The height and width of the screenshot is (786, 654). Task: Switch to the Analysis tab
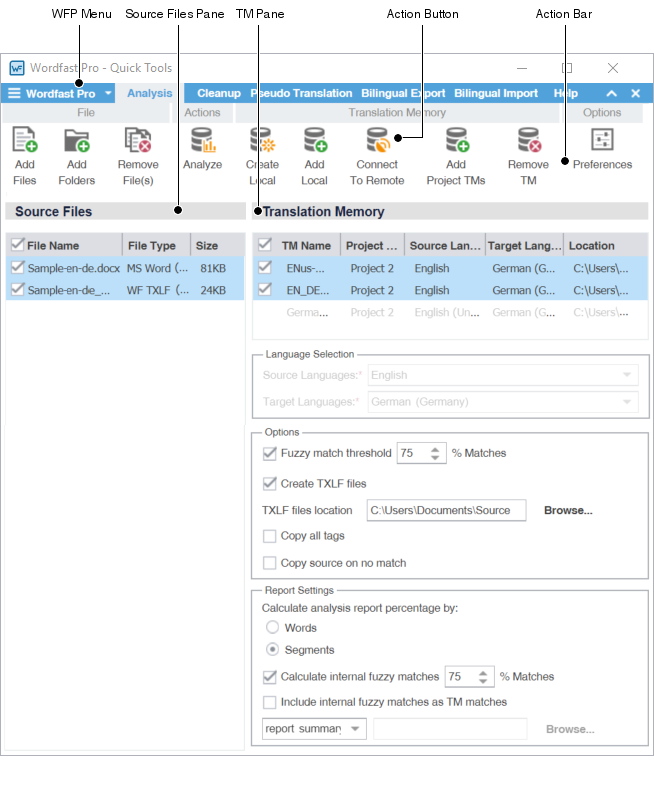[x=149, y=93]
